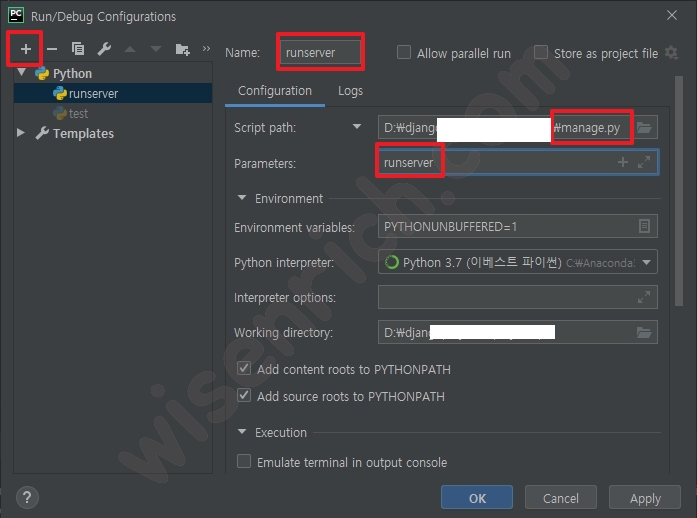
Task: Browse for the Working directory folder
Action: tap(644, 332)
